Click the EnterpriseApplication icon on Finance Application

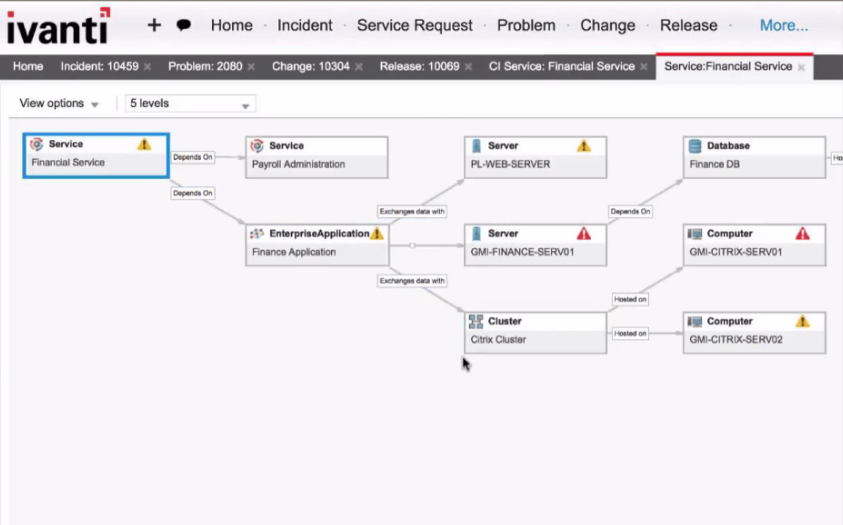pyautogui.click(x=257, y=234)
